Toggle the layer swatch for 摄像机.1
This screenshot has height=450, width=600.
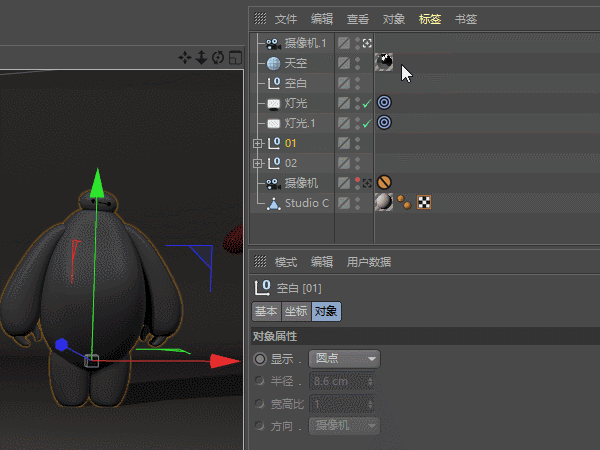coord(344,43)
